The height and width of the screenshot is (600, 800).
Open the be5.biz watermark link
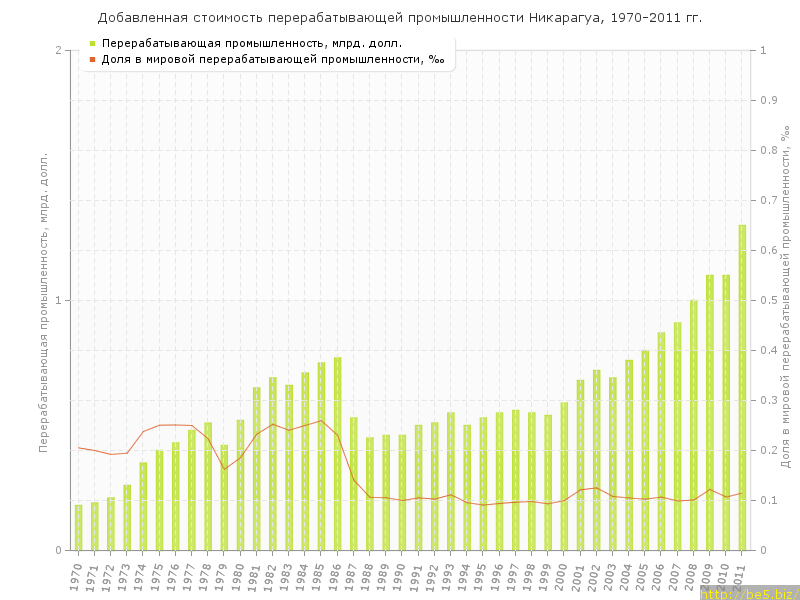(748, 593)
